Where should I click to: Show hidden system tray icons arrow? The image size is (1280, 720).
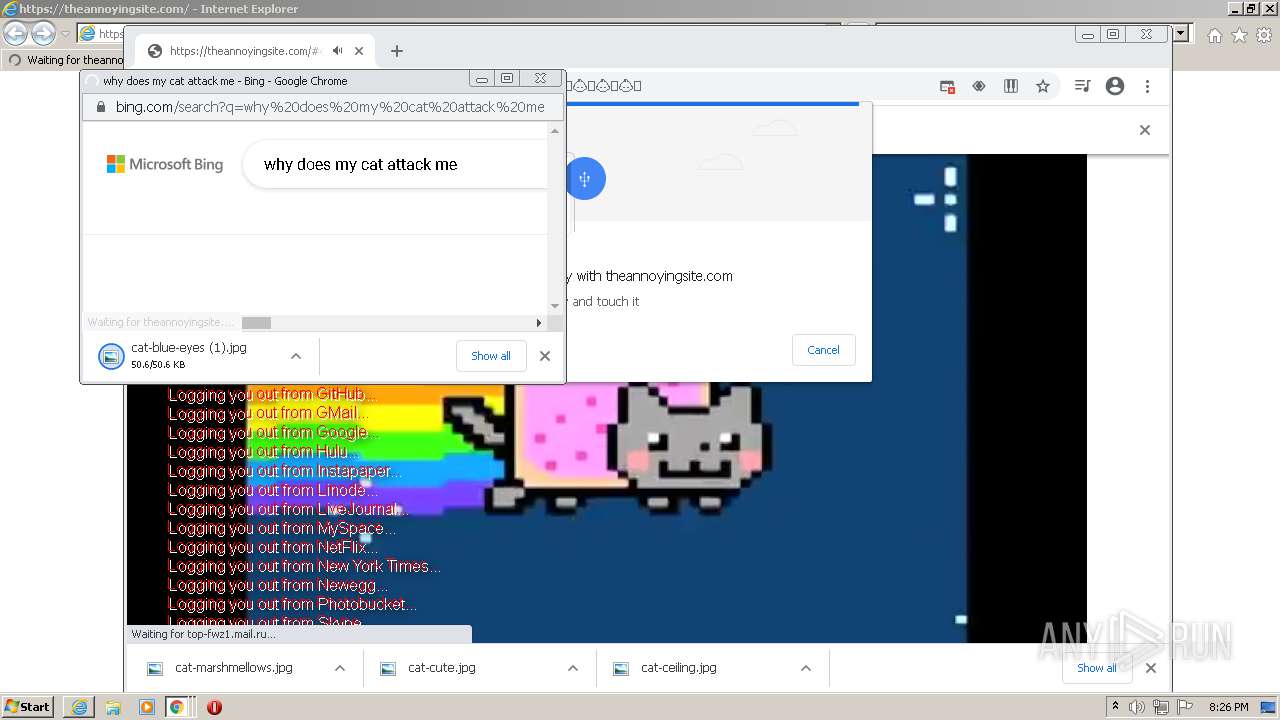click(1115, 707)
